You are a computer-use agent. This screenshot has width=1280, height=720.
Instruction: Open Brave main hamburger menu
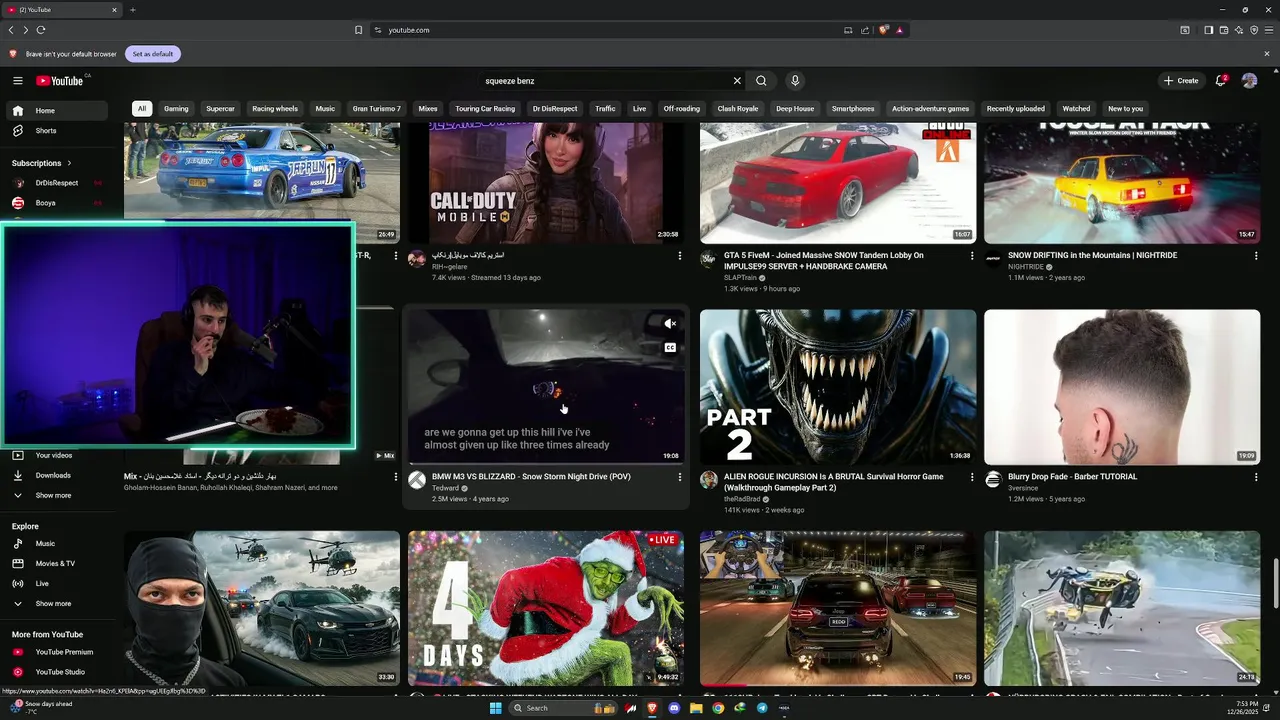[1267, 30]
